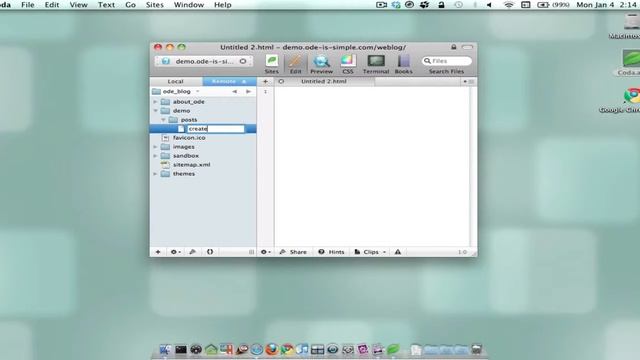Viewport: 640px width, 360px height.
Task: Click the battery status menu bar icon
Action: click(553, 5)
